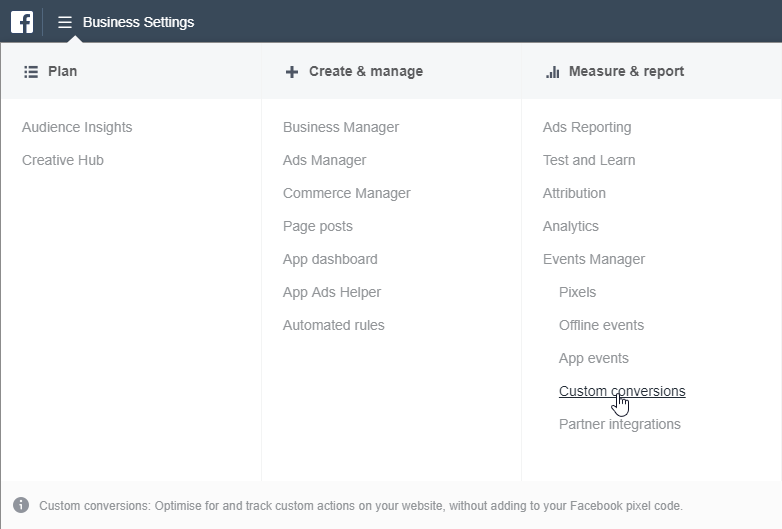Click the Plan section heading
The height and width of the screenshot is (529, 782).
coord(62,71)
